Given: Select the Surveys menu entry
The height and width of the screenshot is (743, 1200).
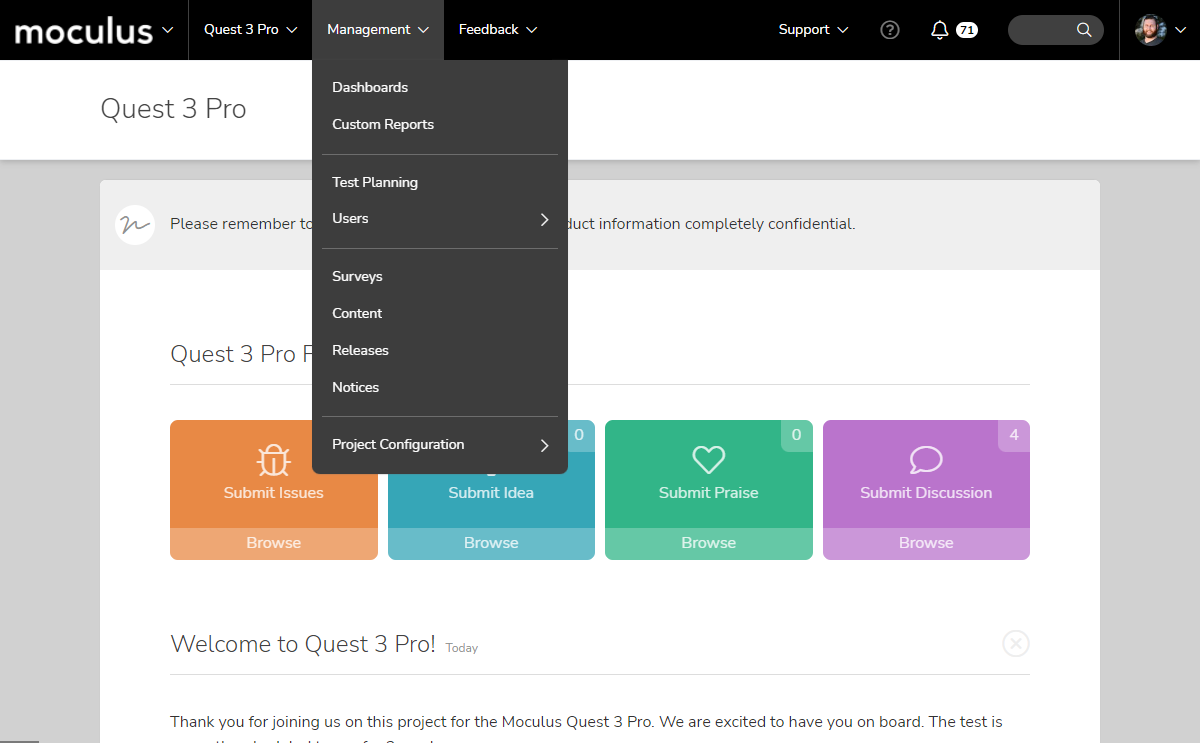Looking at the screenshot, I should [x=357, y=277].
